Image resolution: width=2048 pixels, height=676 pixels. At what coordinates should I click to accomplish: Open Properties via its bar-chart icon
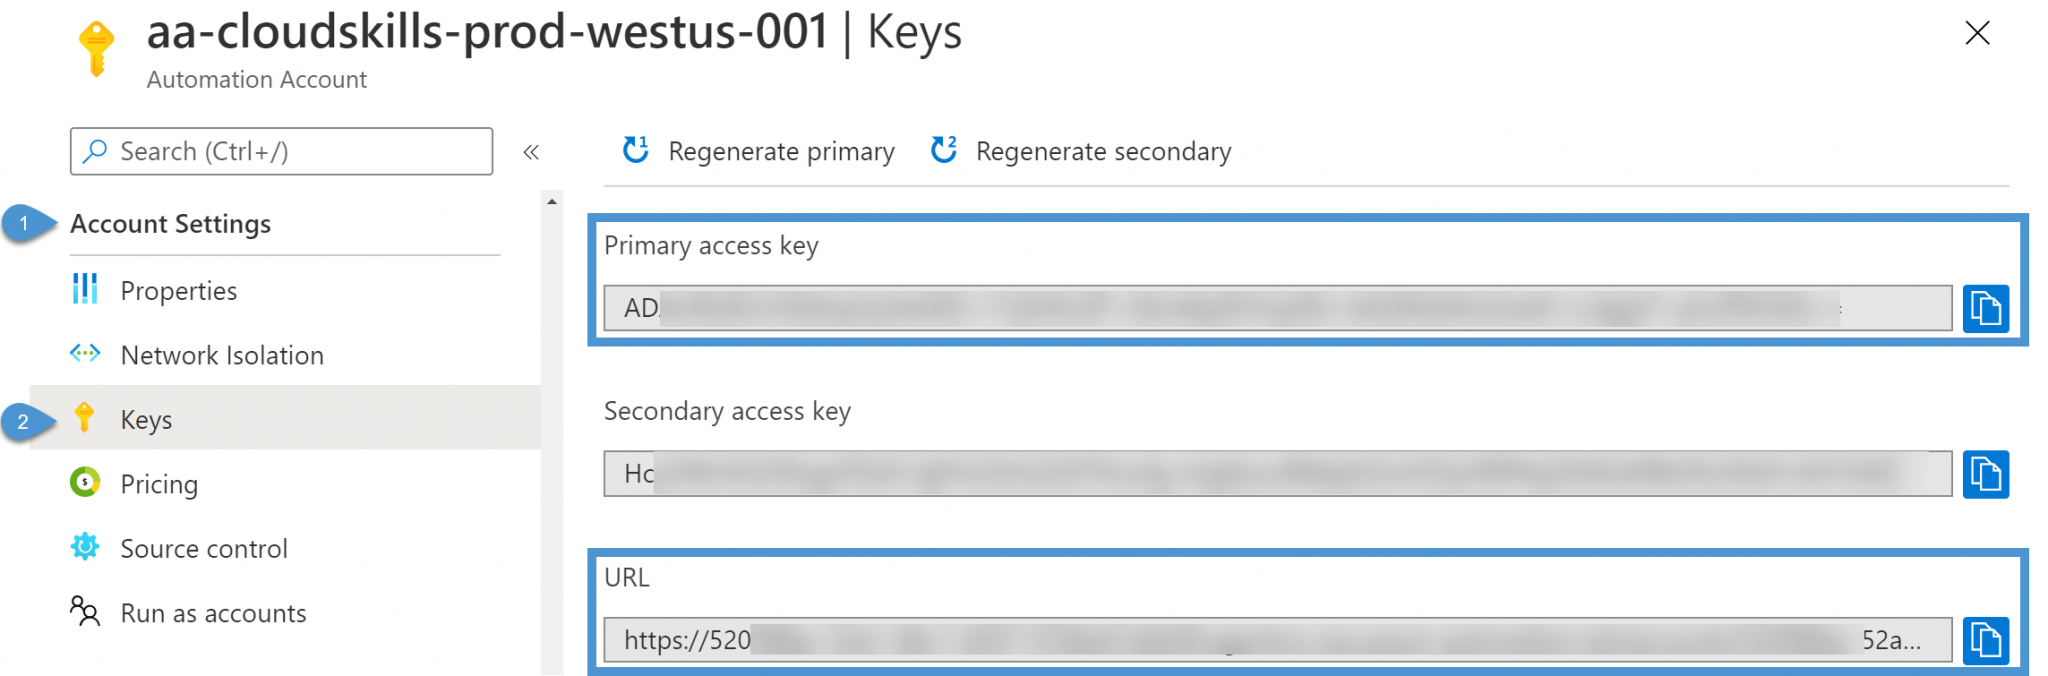tap(85, 290)
